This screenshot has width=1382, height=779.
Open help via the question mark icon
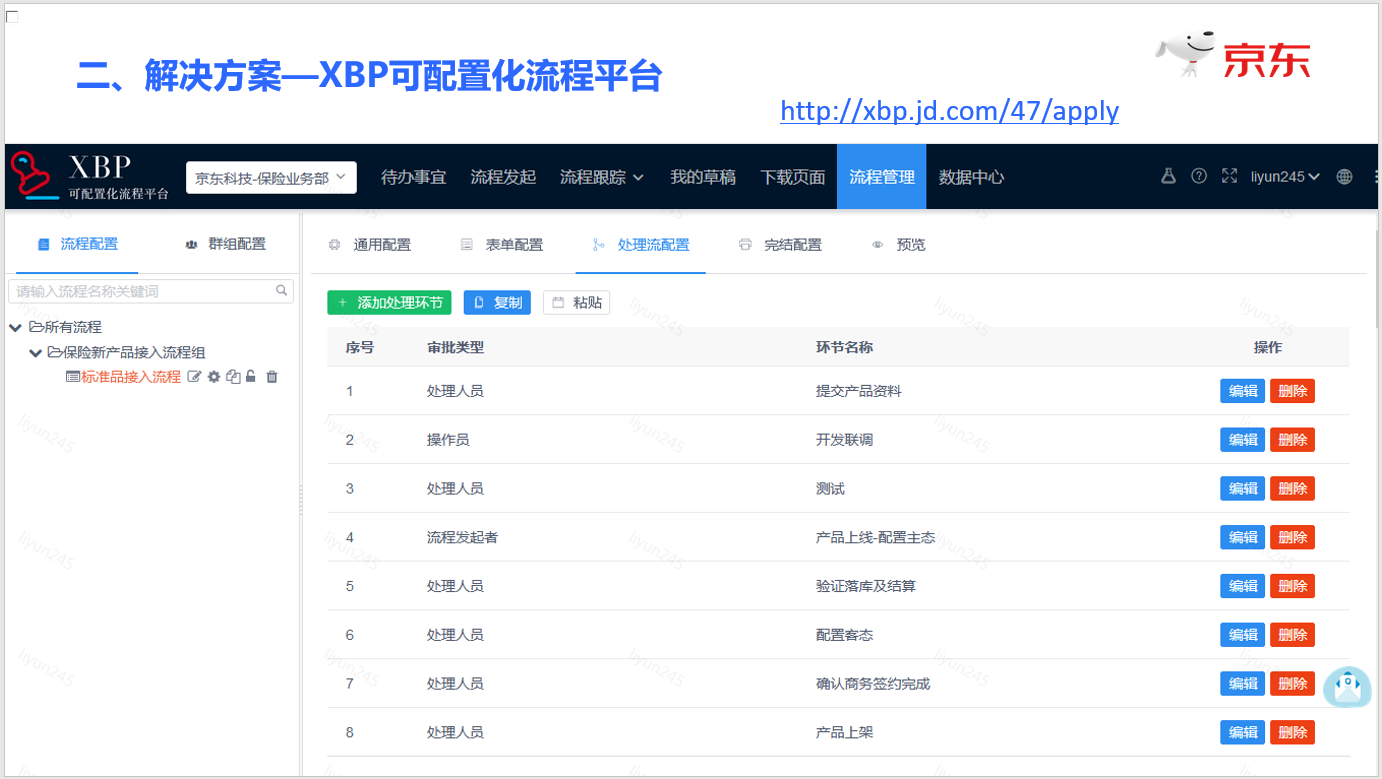click(1199, 176)
